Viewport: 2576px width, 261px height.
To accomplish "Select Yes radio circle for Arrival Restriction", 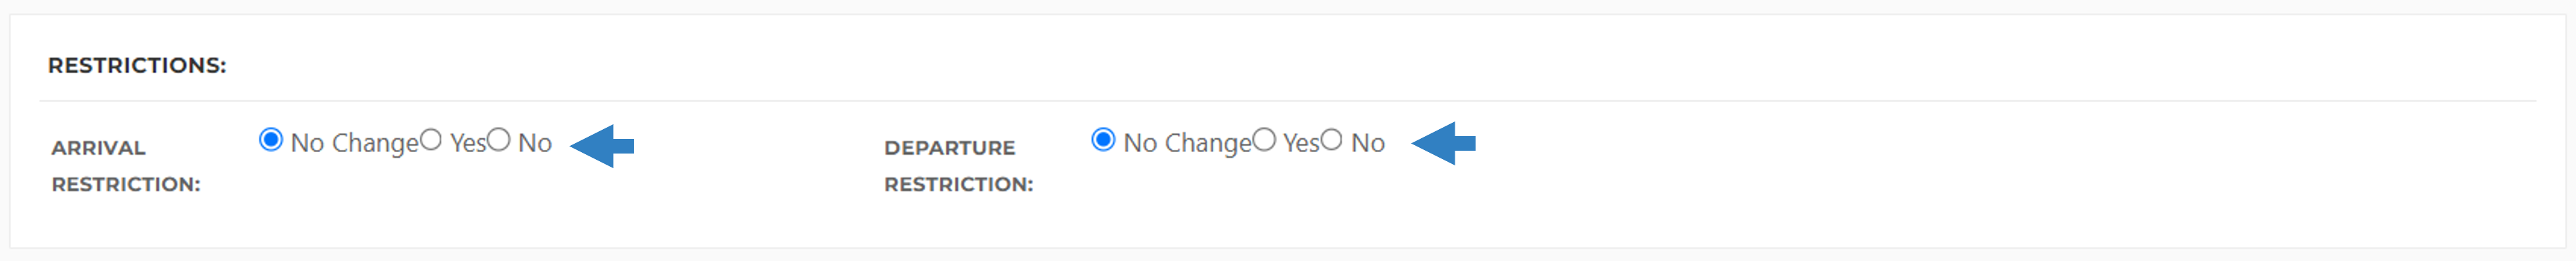I will pyautogui.click(x=430, y=140).
